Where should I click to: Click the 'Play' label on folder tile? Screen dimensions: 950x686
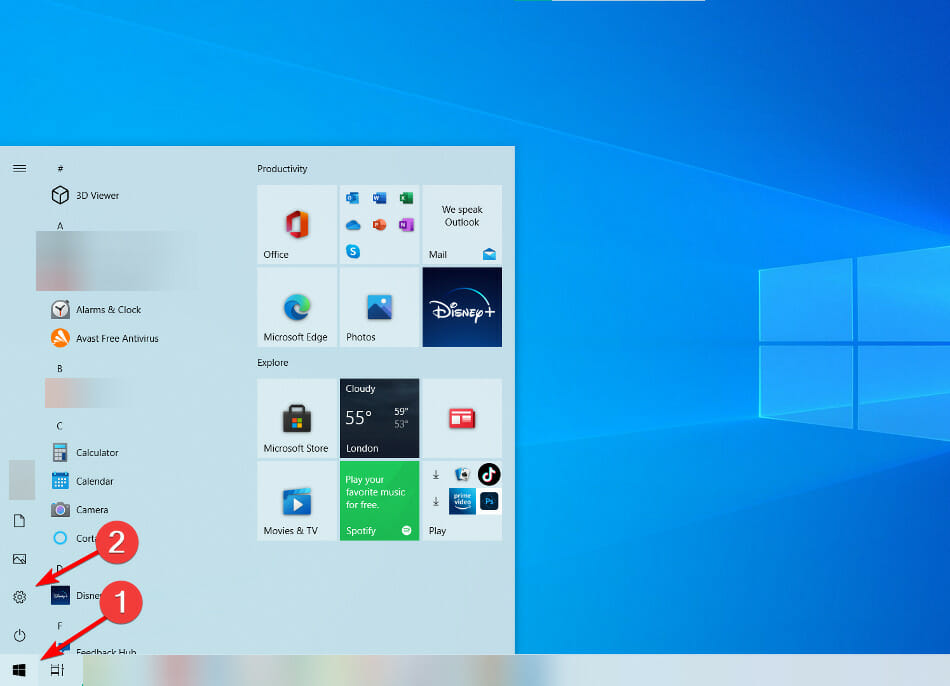(437, 531)
